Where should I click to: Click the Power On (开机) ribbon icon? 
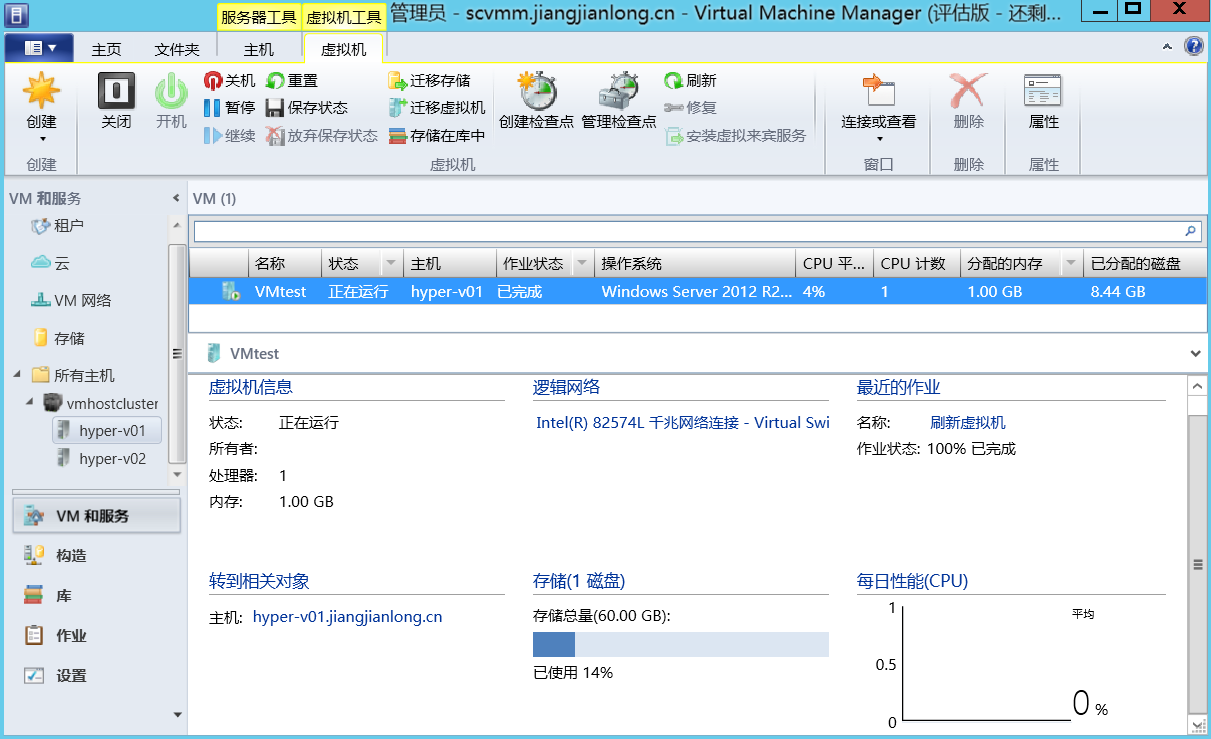pos(171,101)
